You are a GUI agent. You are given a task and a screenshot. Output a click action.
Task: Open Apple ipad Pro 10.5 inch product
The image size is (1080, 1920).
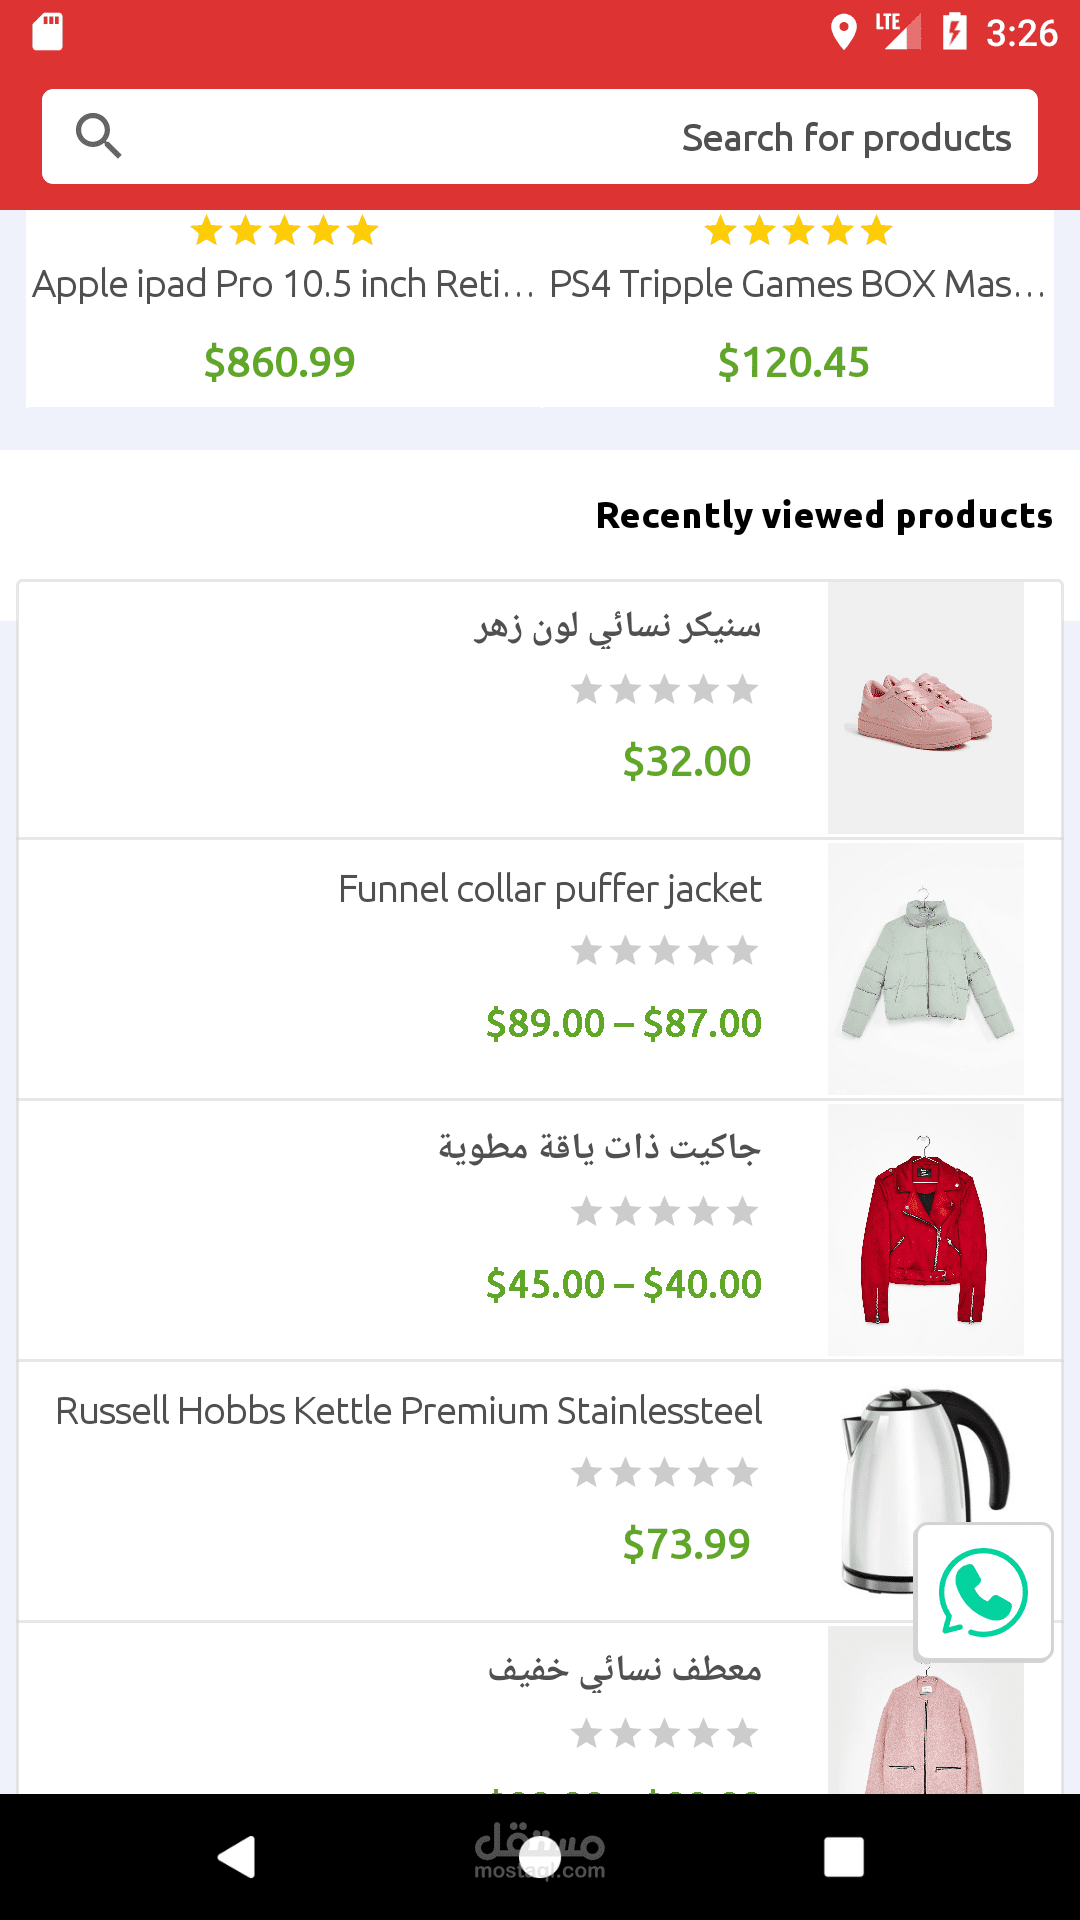283,285
